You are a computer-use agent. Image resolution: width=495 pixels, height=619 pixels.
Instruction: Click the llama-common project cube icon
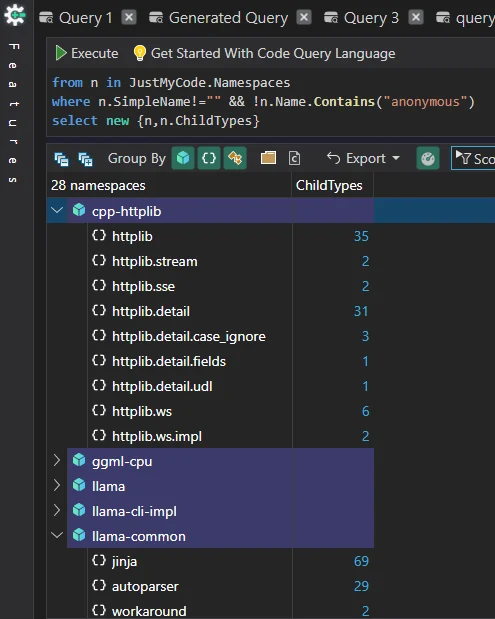[x=79, y=535]
